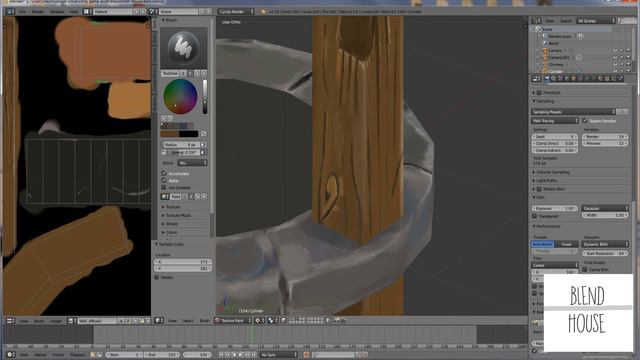The height and width of the screenshot is (360, 640).
Task: Open the Sampling Presets dropdown
Action: click(573, 111)
